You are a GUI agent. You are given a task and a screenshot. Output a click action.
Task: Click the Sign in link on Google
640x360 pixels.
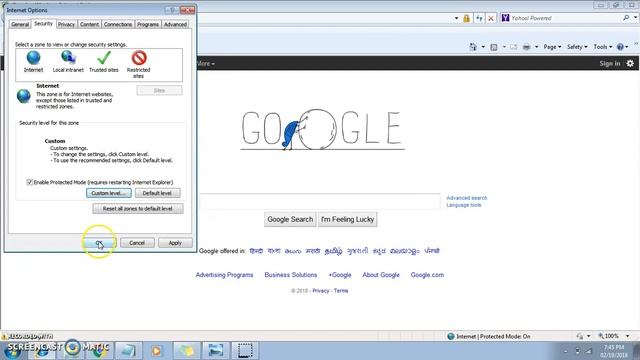pyautogui.click(x=610, y=63)
